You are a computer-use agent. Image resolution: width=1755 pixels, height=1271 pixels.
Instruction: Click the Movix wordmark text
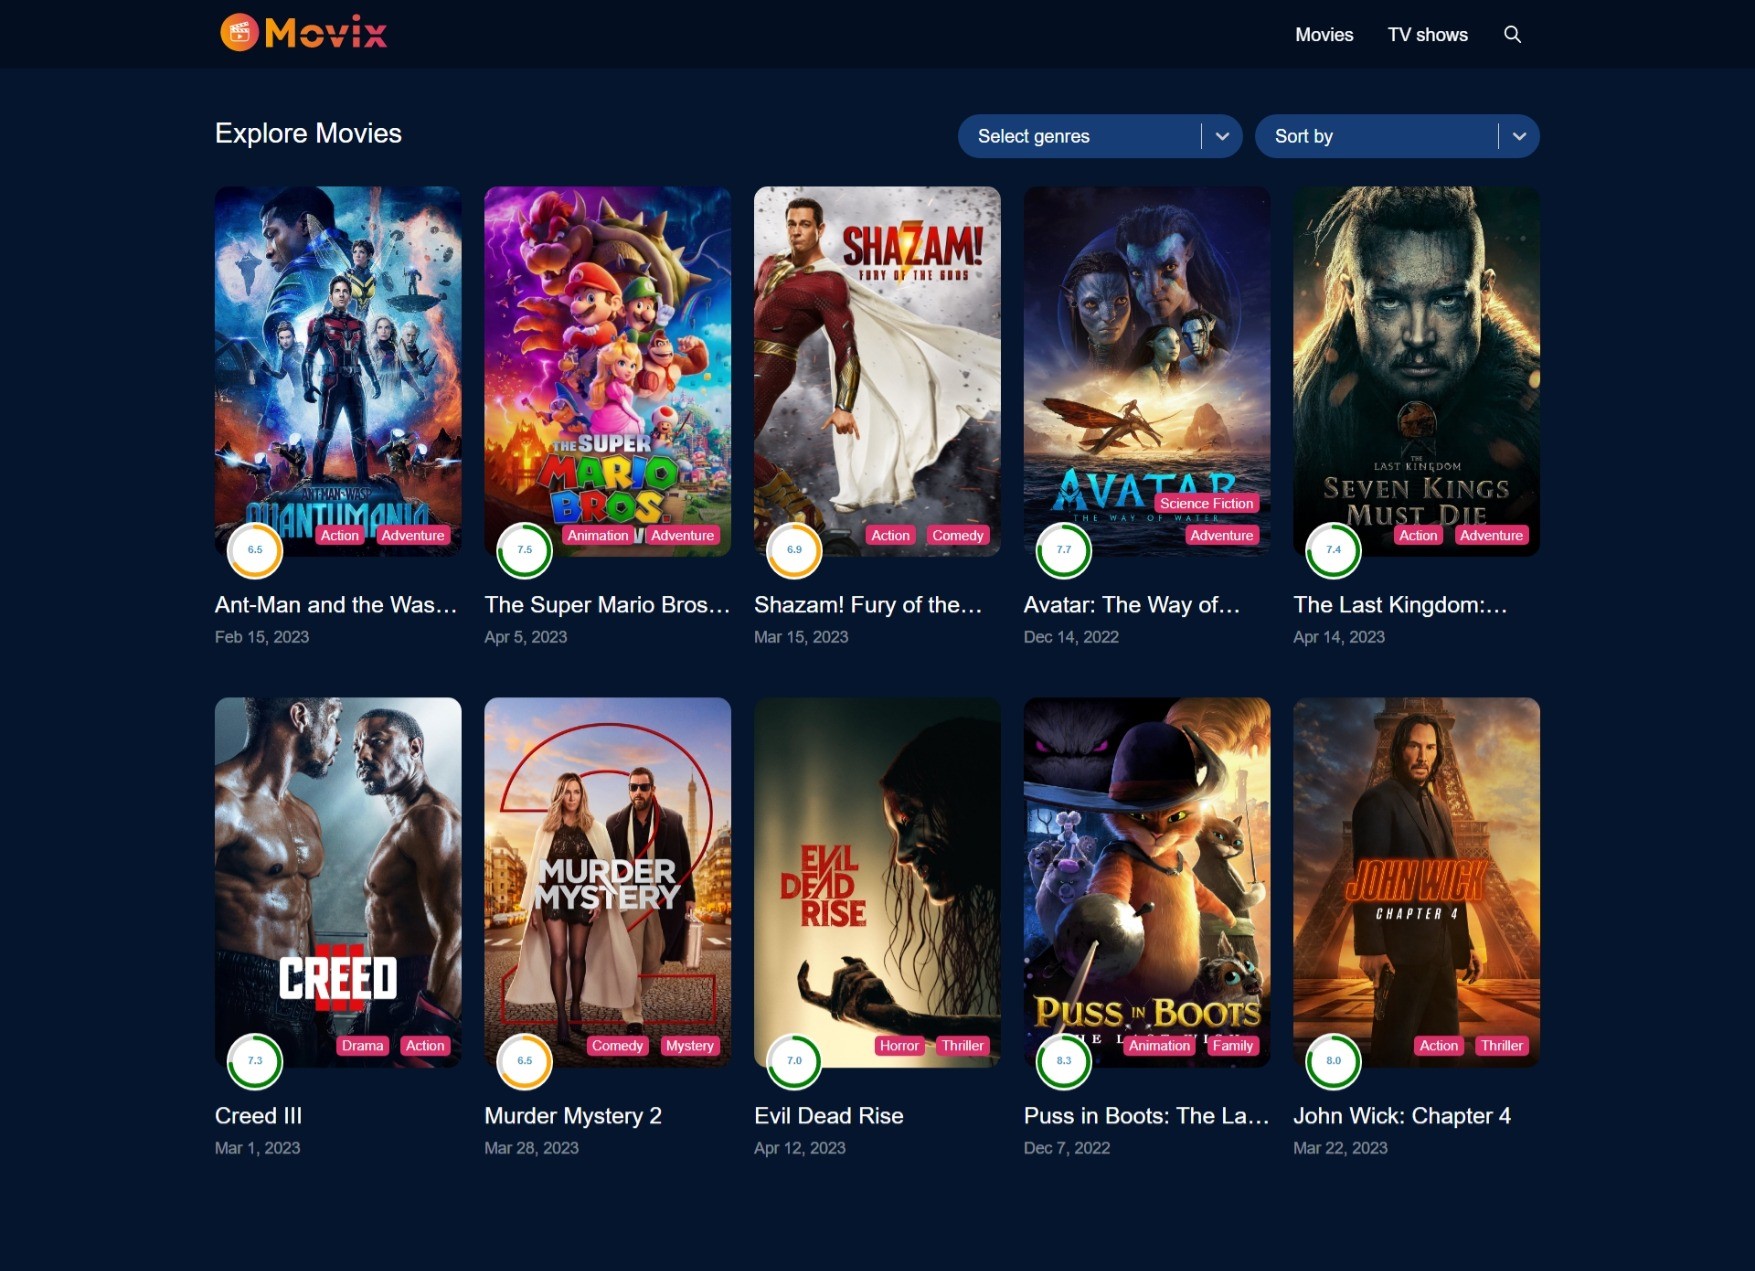(326, 33)
